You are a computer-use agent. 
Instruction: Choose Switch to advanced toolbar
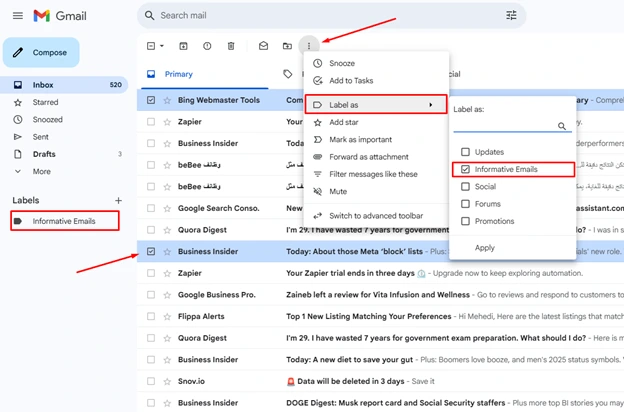pos(376,216)
